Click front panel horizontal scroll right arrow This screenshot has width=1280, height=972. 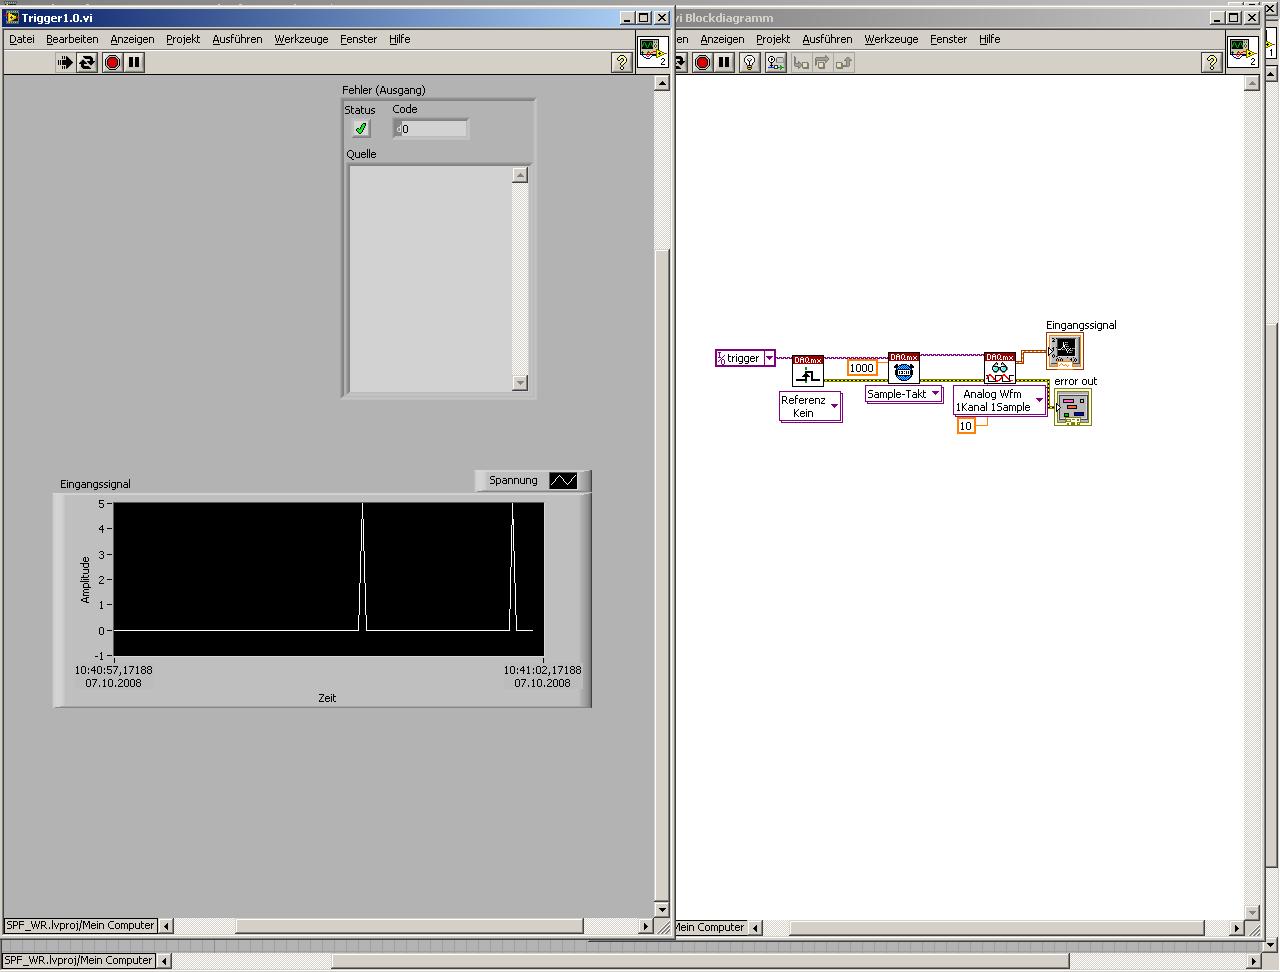(645, 926)
